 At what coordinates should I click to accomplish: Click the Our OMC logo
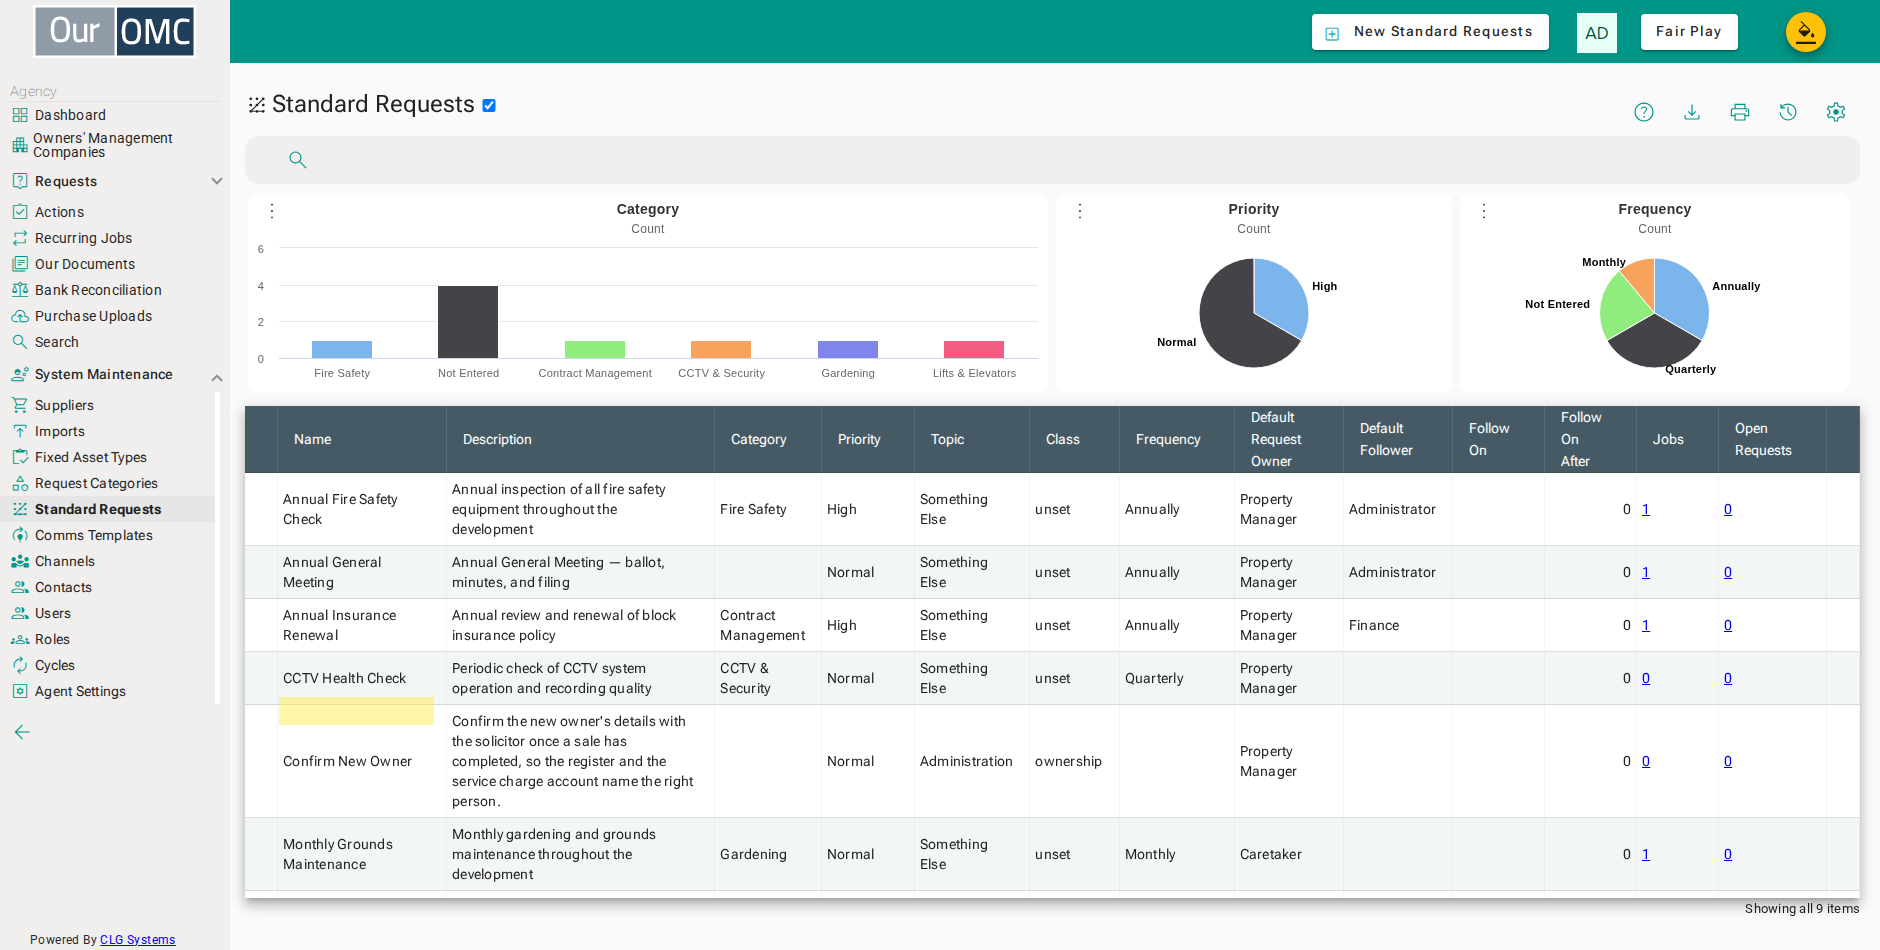115,31
